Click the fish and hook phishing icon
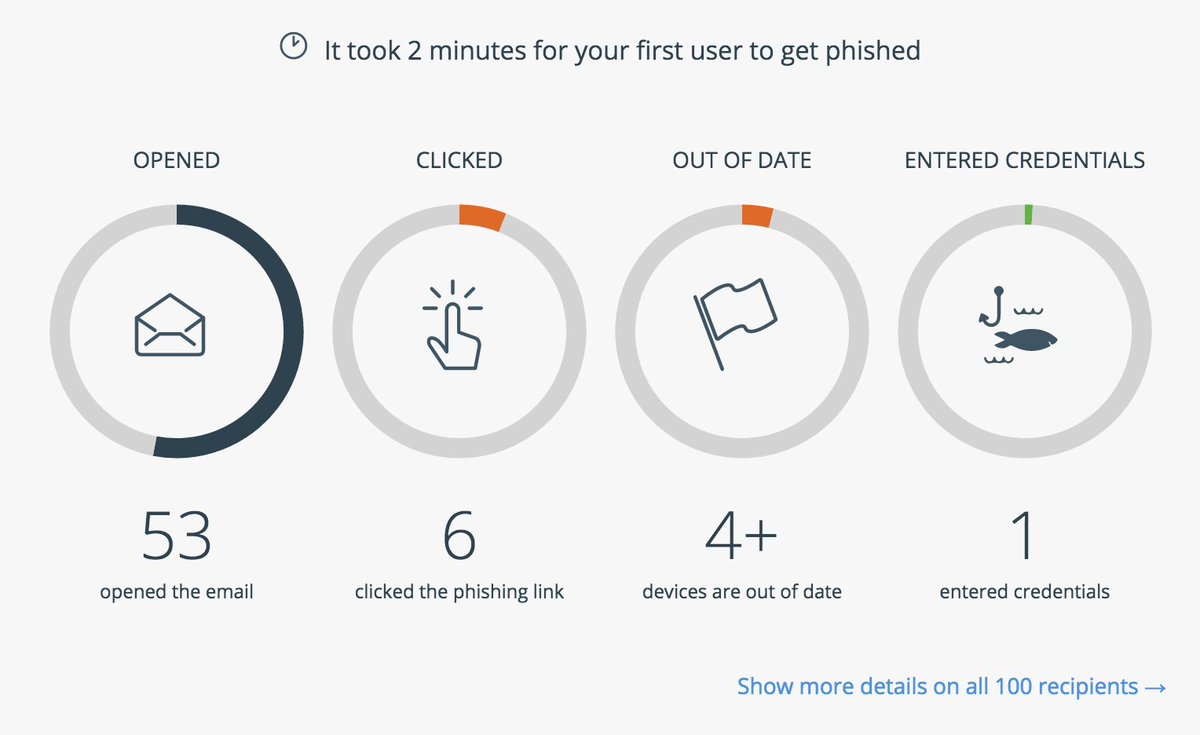This screenshot has height=735, width=1200. tap(1018, 326)
